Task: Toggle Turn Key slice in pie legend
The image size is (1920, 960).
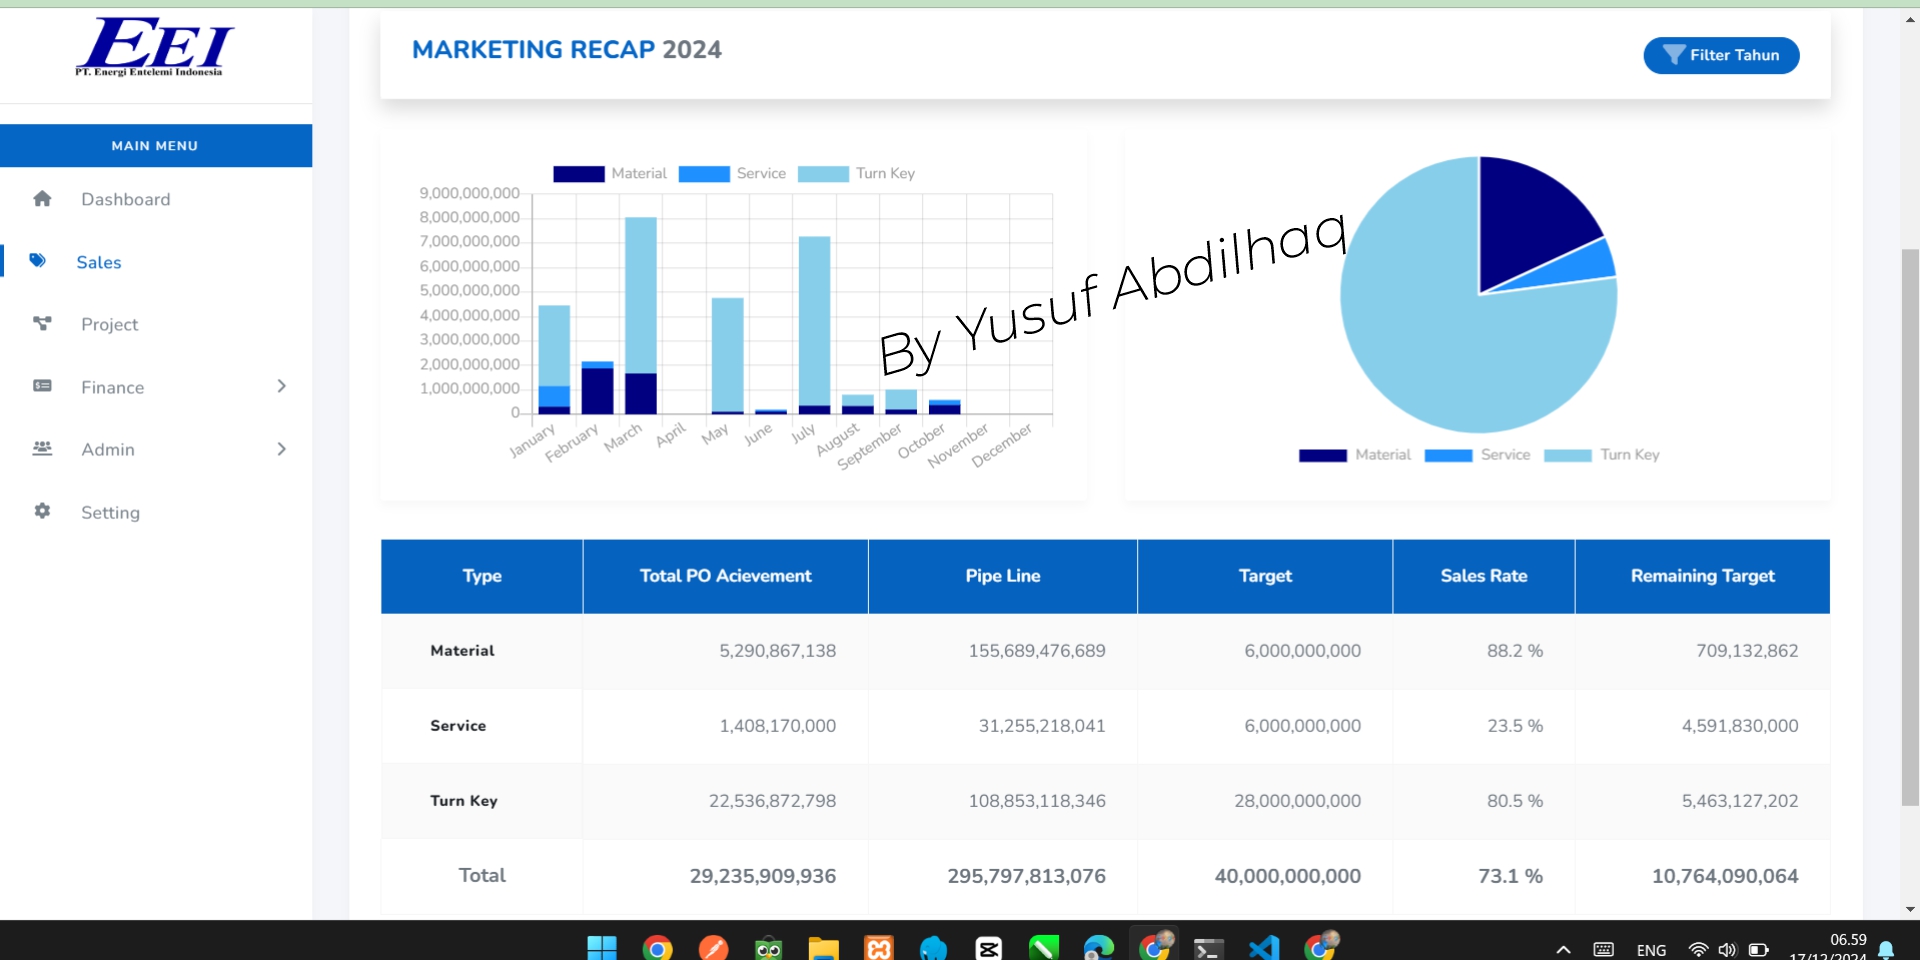Action: (1602, 455)
